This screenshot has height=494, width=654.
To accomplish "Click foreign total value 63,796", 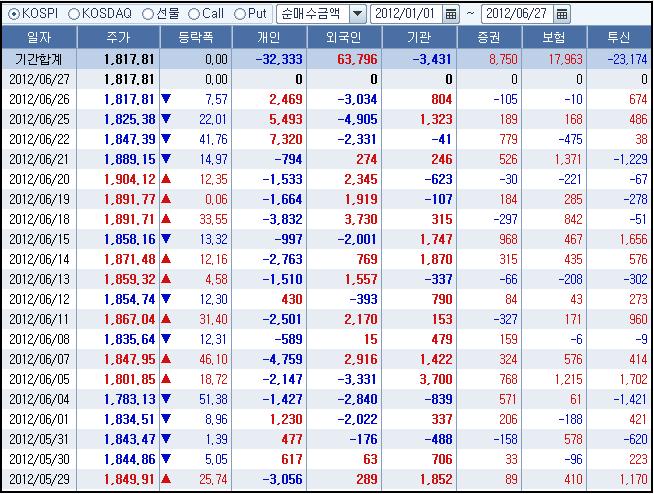I will pyautogui.click(x=357, y=59).
